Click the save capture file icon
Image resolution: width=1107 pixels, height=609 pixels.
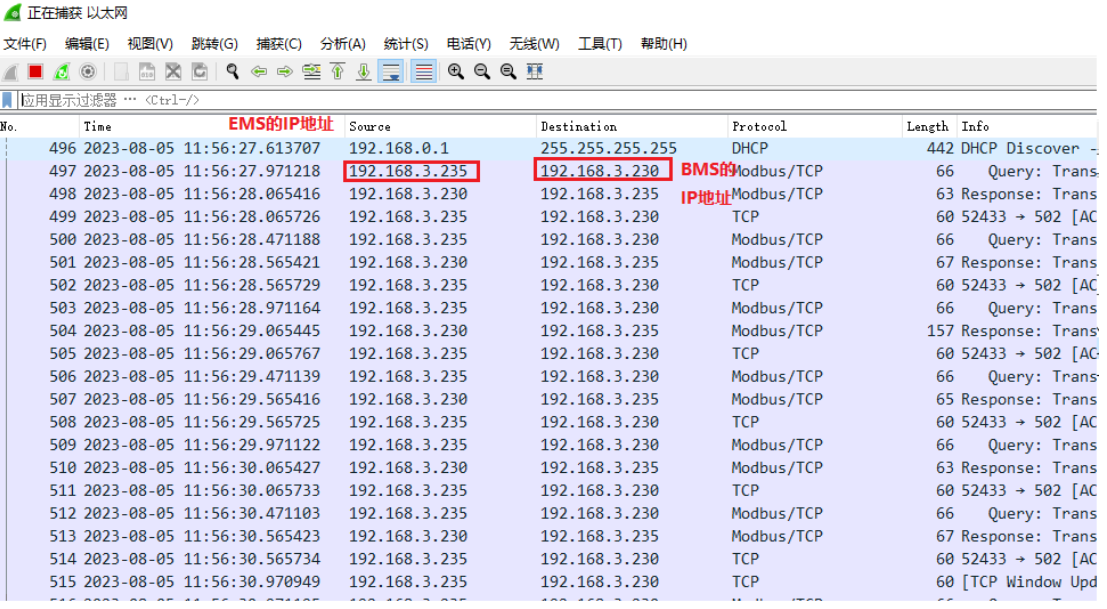pos(147,71)
